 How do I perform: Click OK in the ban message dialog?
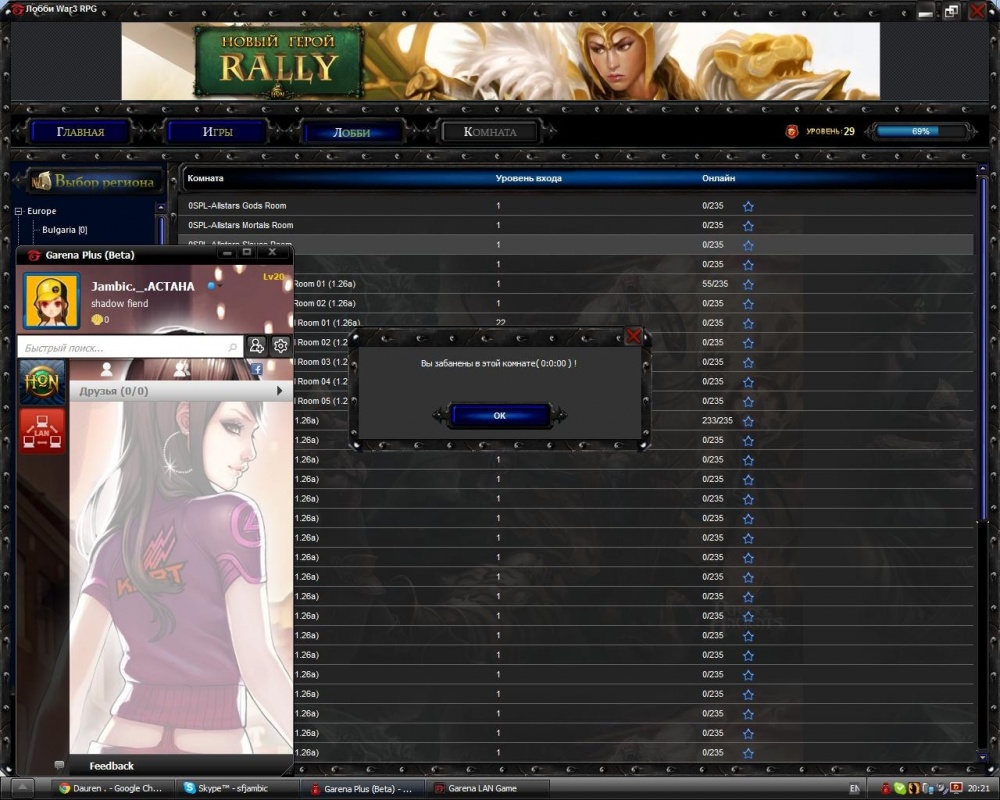tap(499, 415)
